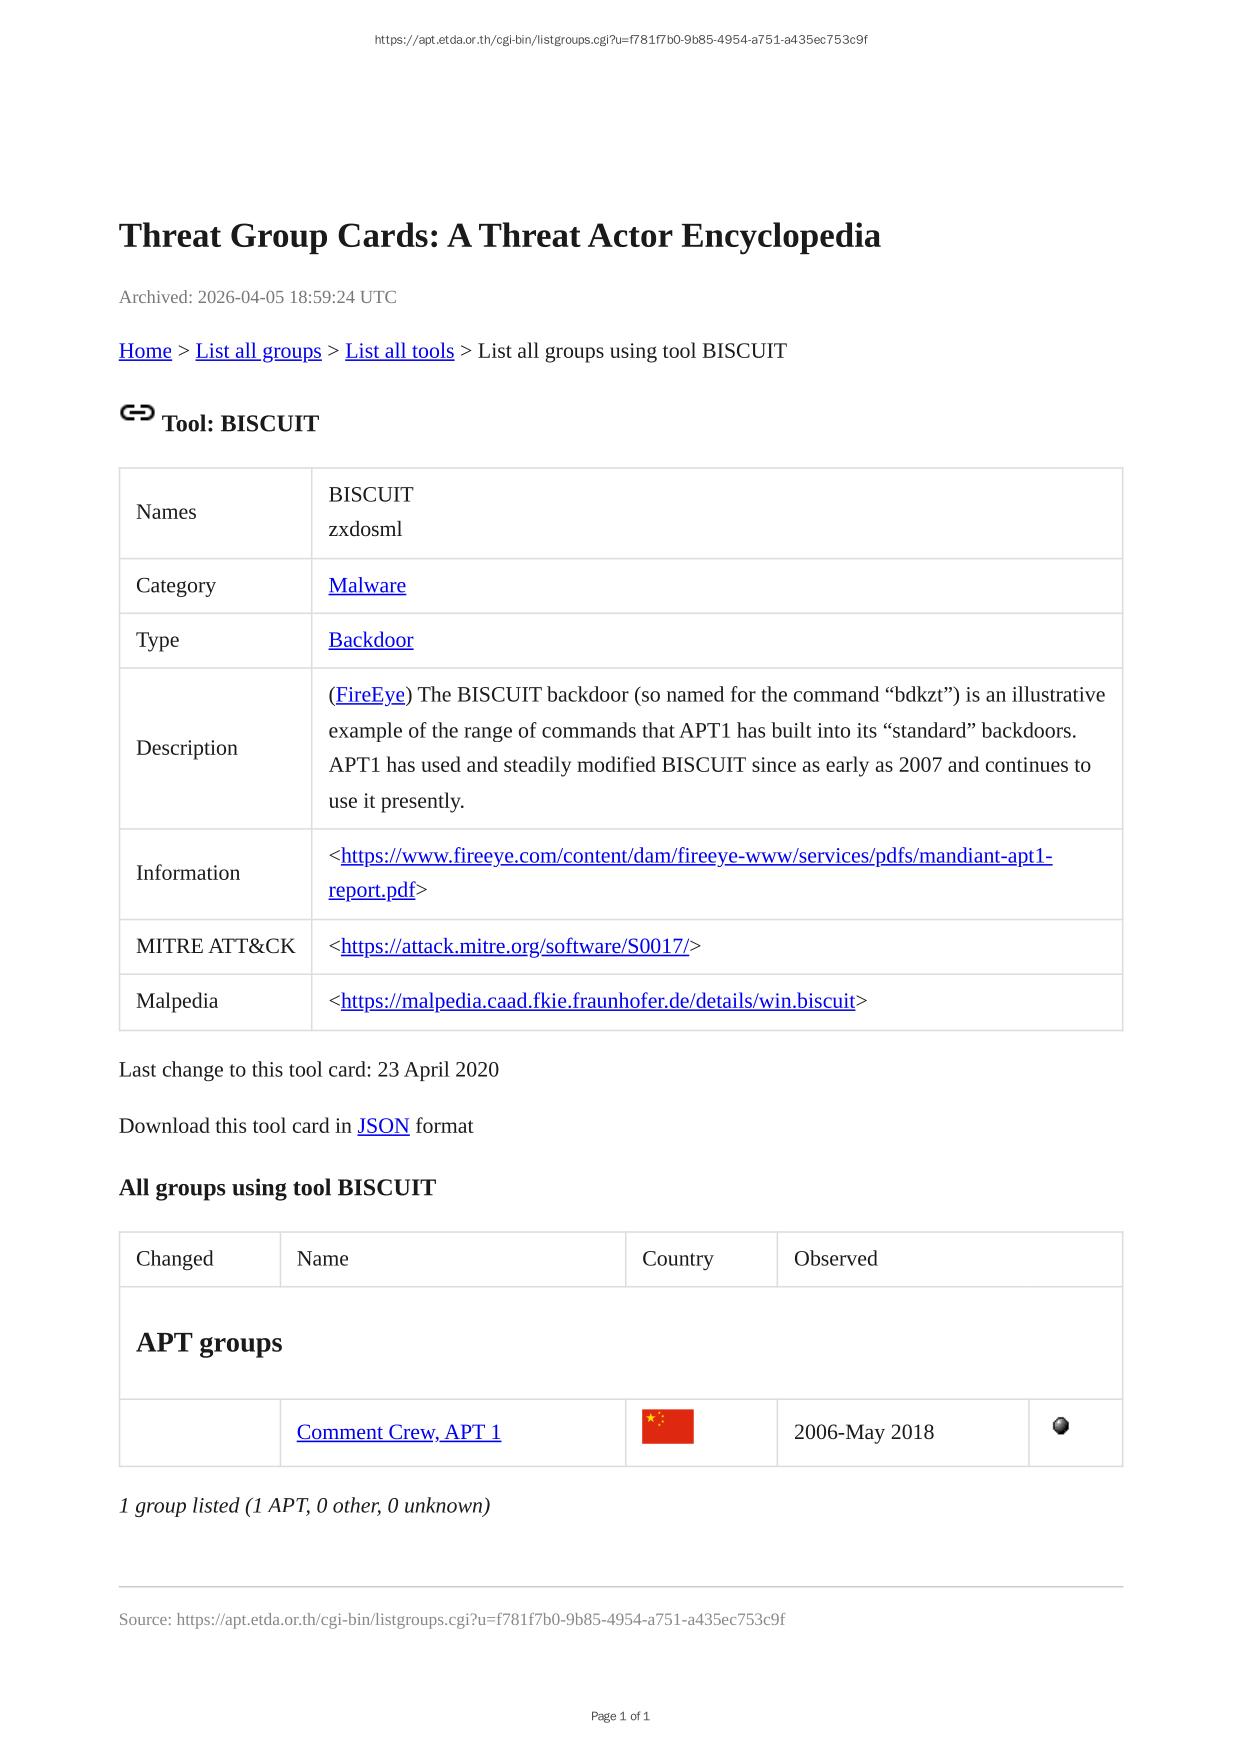
Task: Open the Malpedia win.biscuit link
Action: 597,1001
